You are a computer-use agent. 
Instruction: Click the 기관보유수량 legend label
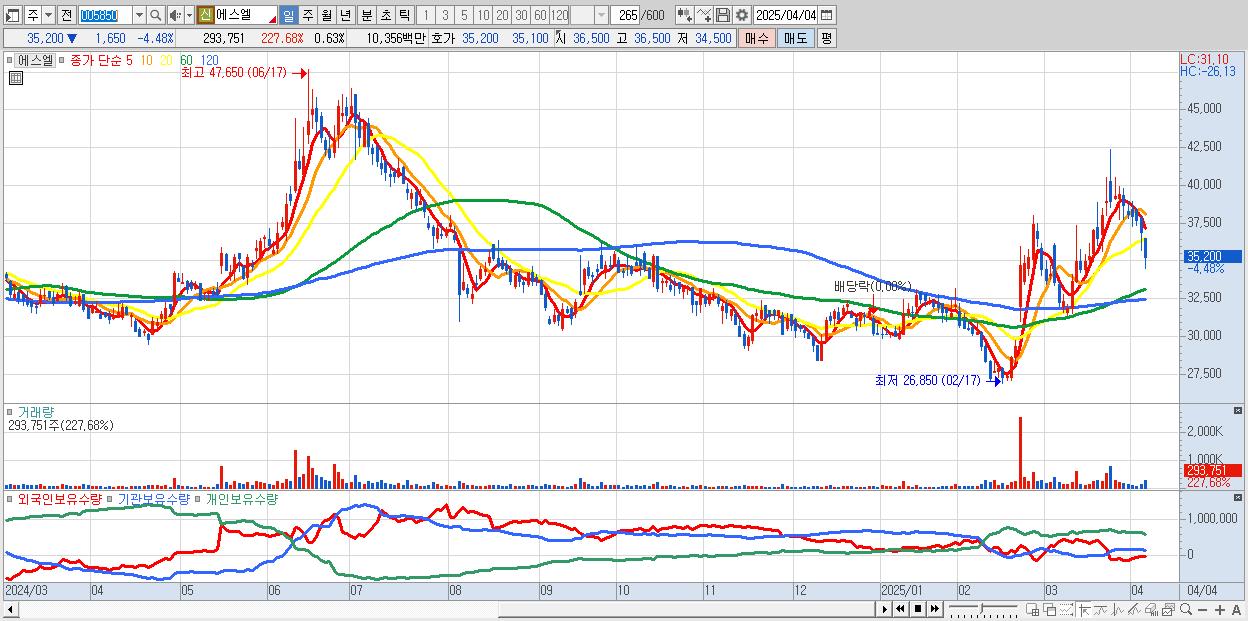pyautogui.click(x=153, y=498)
